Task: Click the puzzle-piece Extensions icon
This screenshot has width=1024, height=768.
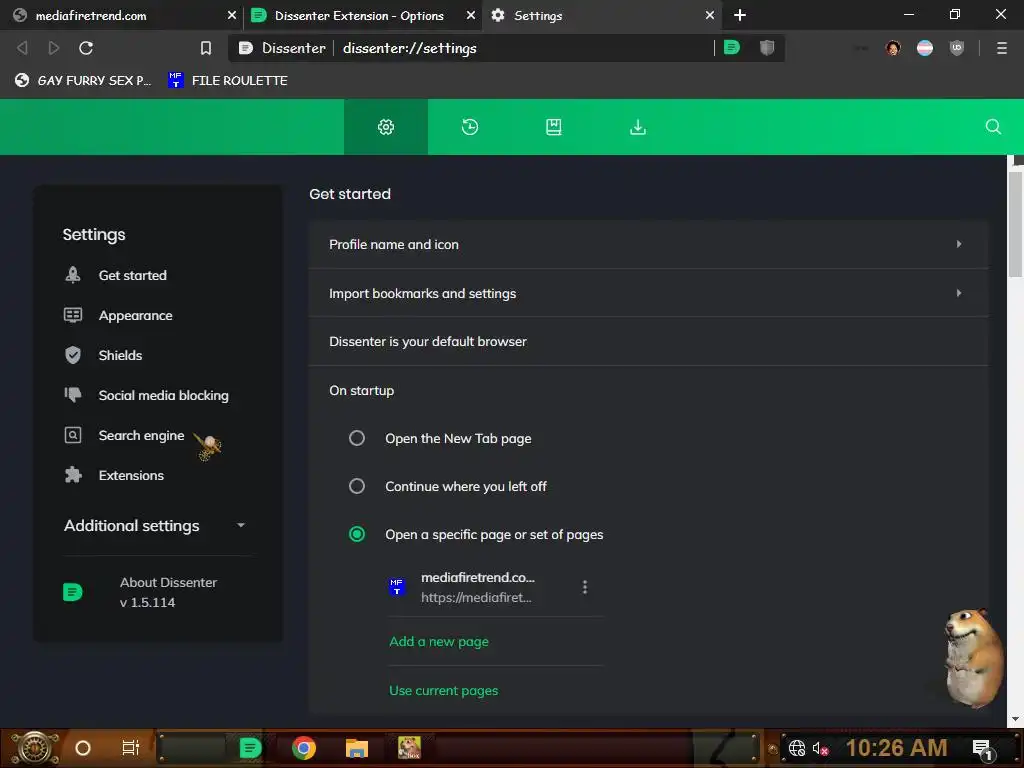Action: pyautogui.click(x=72, y=475)
